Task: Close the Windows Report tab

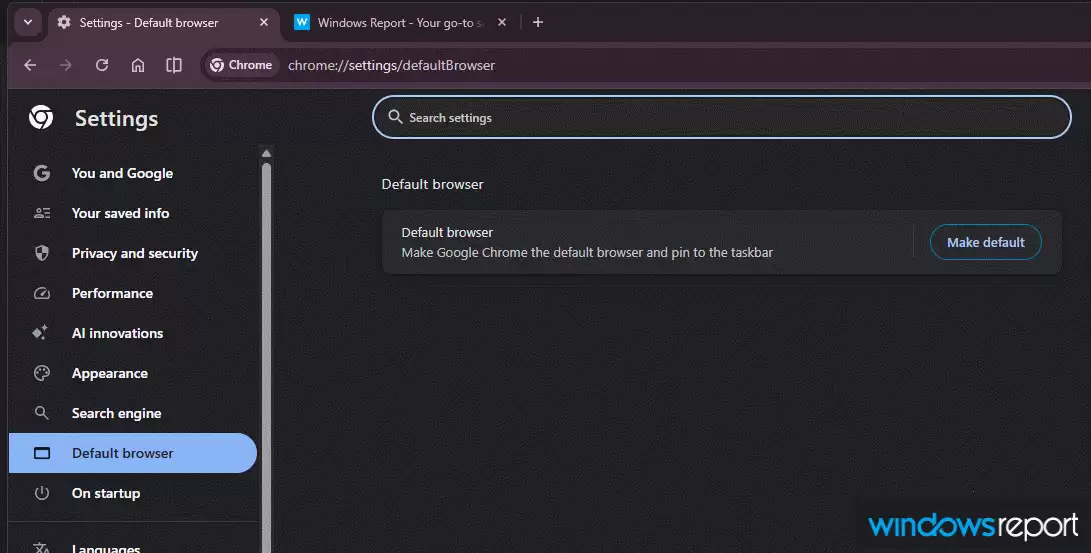Action: [502, 22]
